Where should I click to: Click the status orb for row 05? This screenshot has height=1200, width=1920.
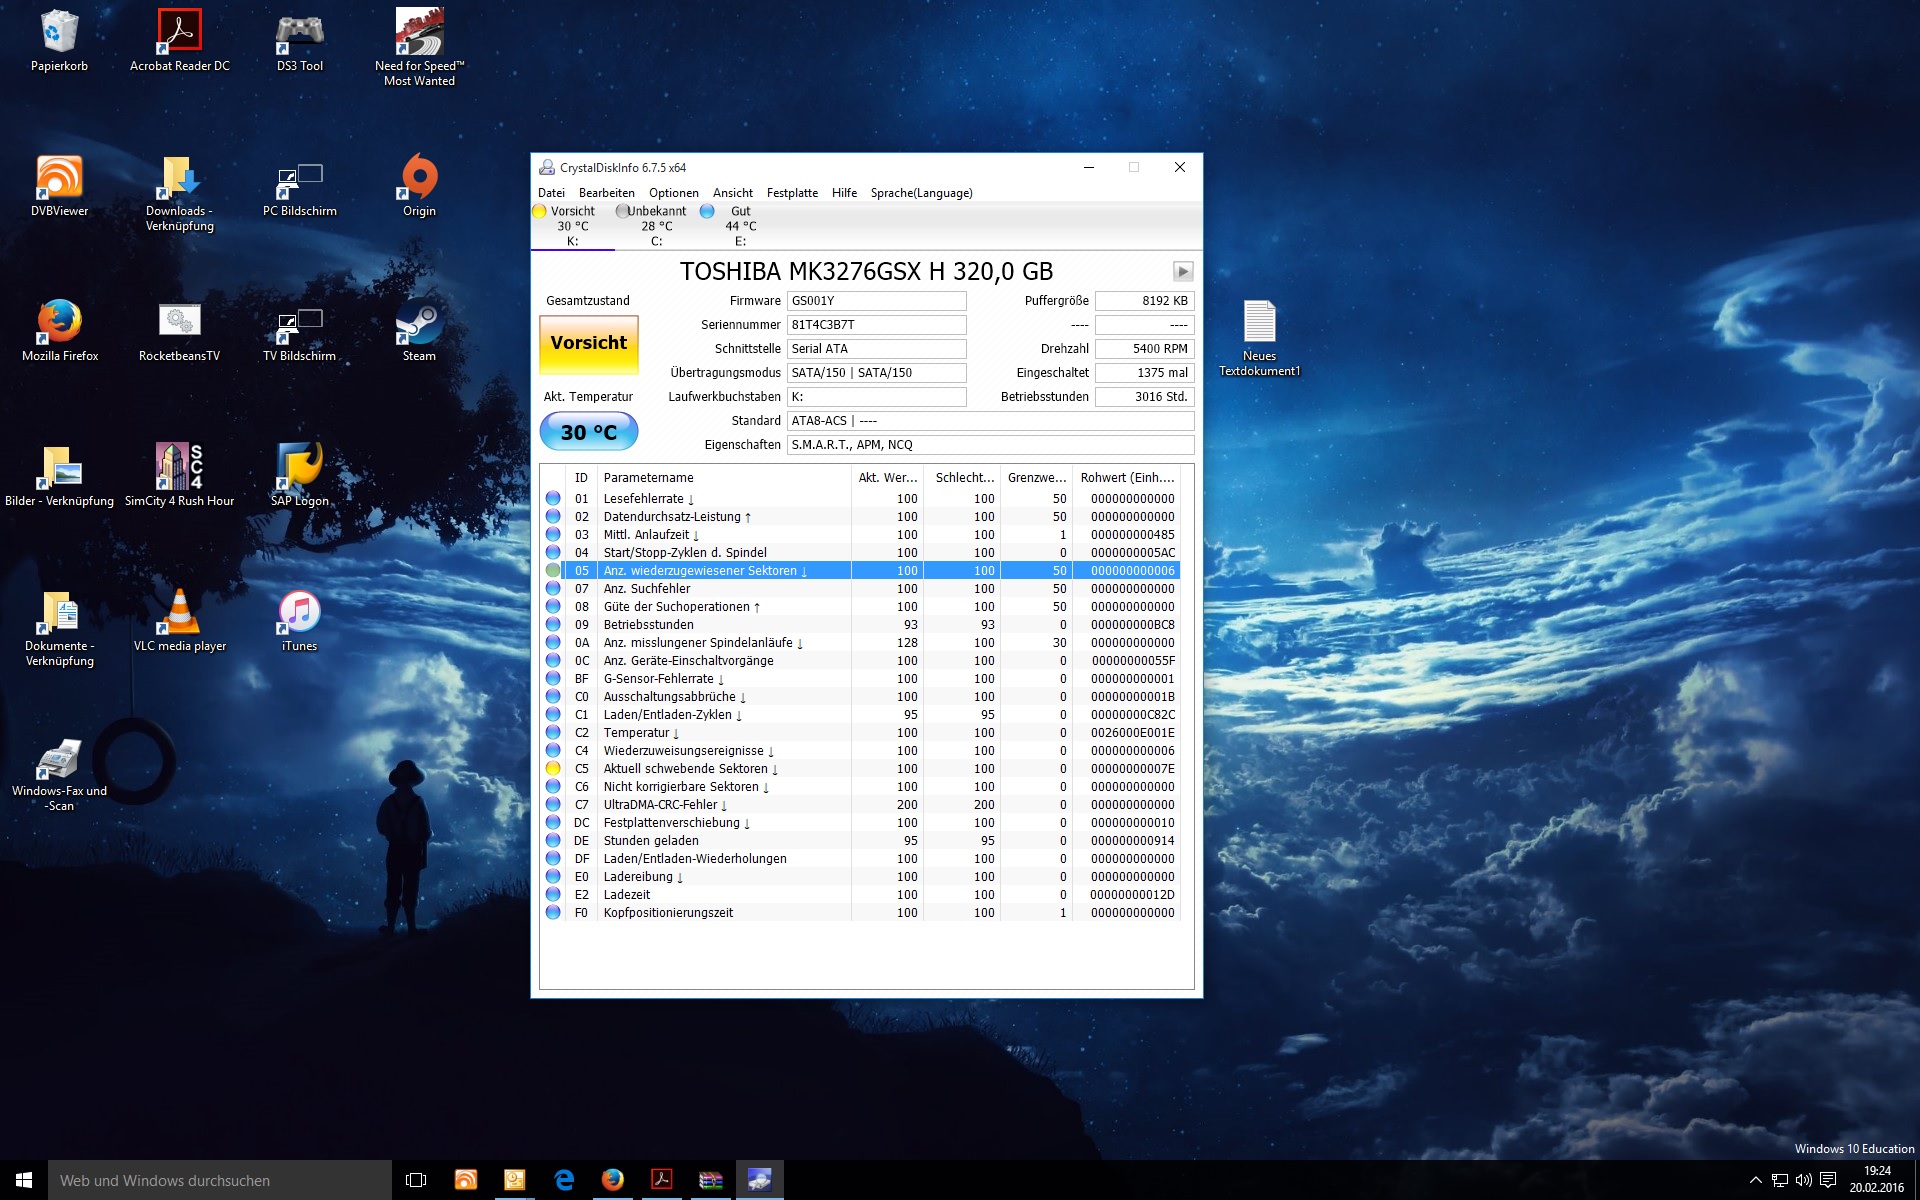[x=553, y=571]
